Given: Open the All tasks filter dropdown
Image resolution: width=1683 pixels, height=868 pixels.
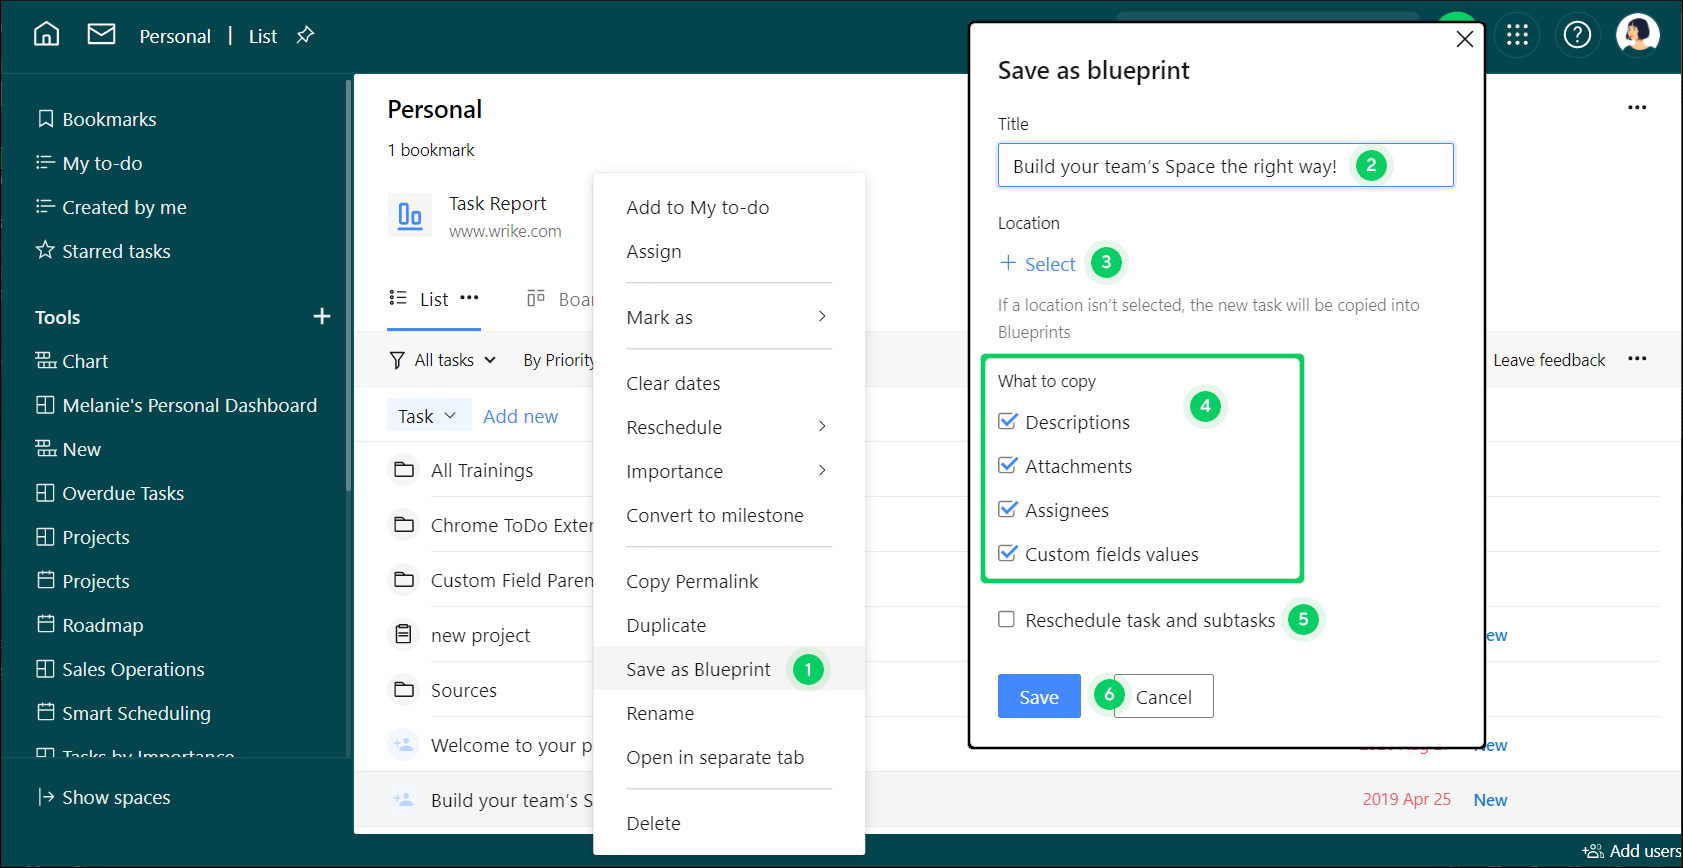Looking at the screenshot, I should pyautogui.click(x=443, y=360).
